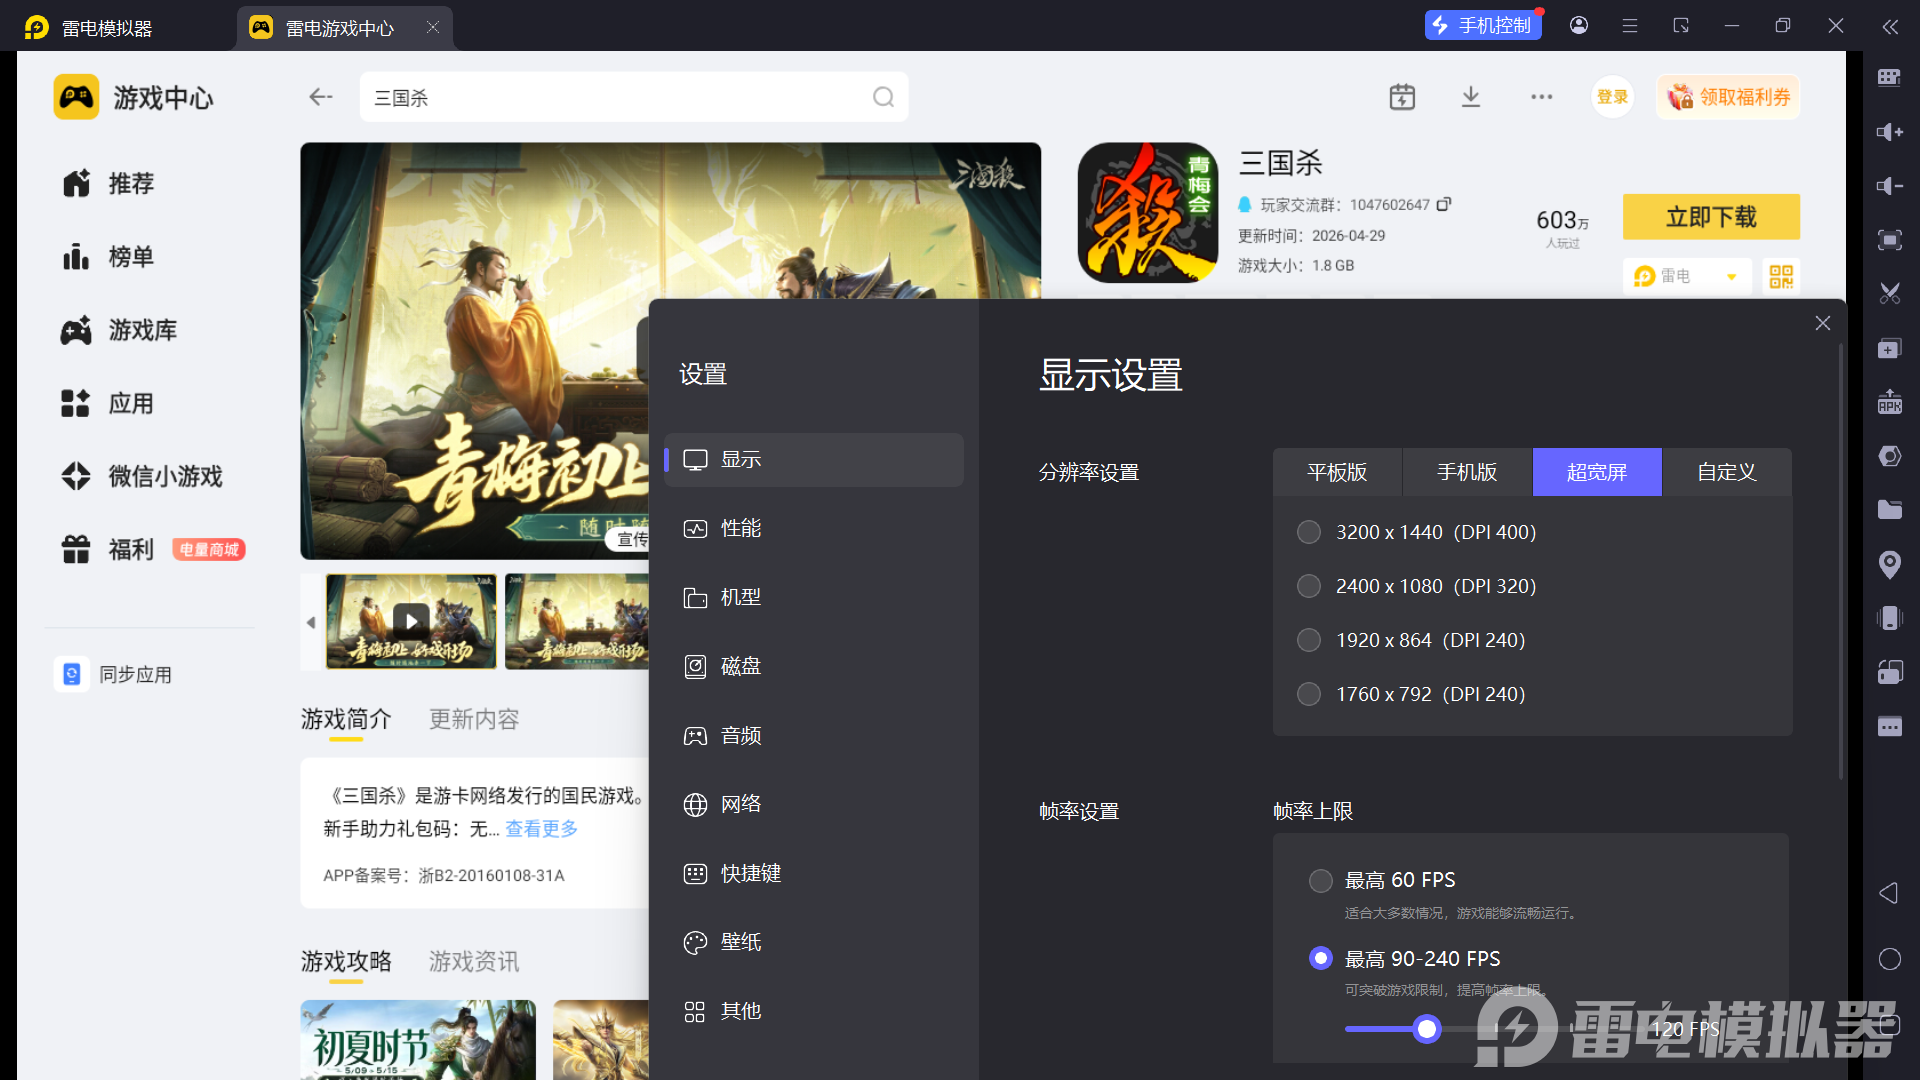Click the 手机控制 button
The width and height of the screenshot is (1920, 1080).
click(1483, 25)
